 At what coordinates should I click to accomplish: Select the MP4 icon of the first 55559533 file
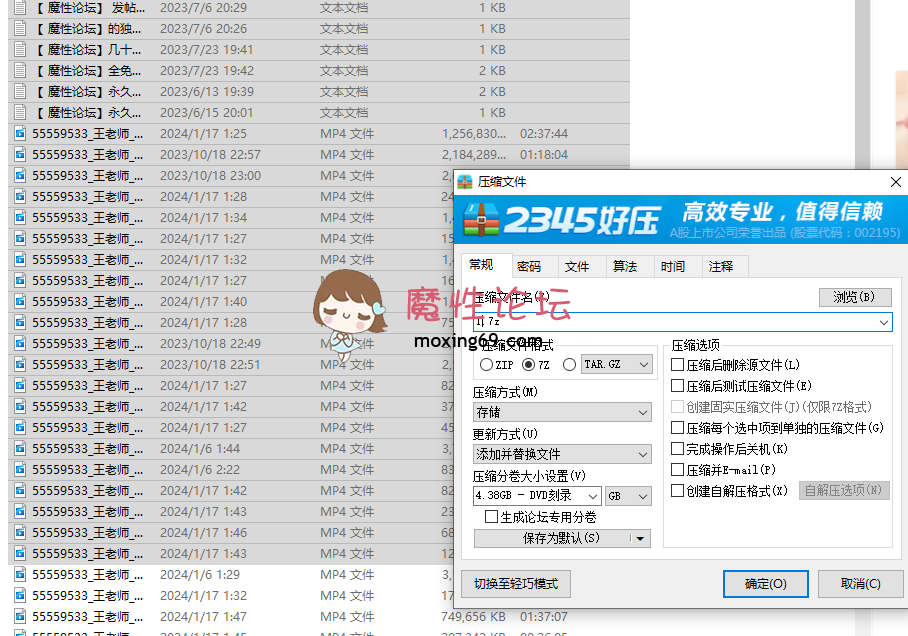coord(19,133)
